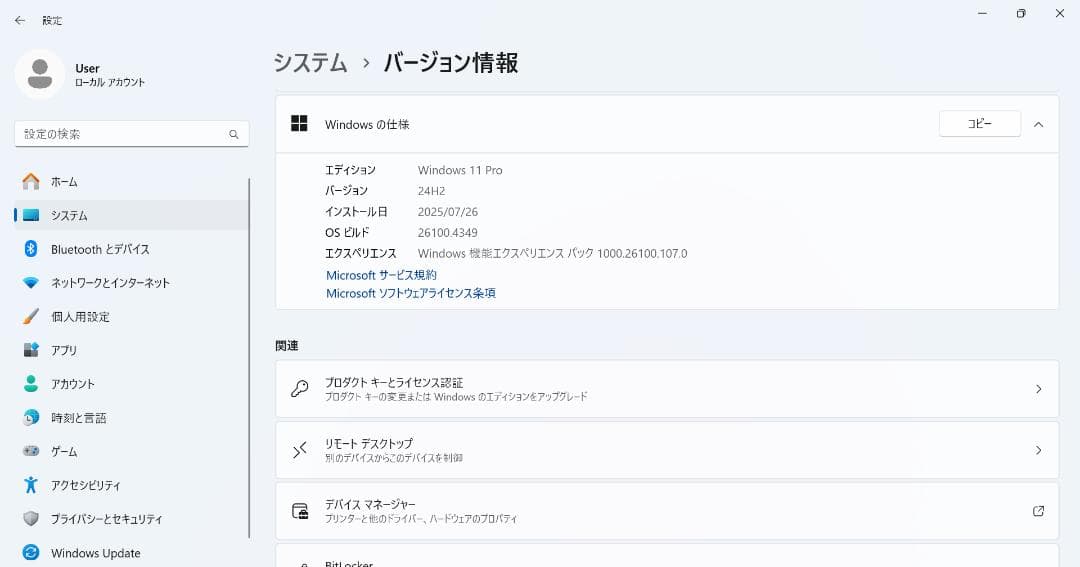Click the install date 2025/07/26
This screenshot has height=567, width=1080.
[448, 212]
